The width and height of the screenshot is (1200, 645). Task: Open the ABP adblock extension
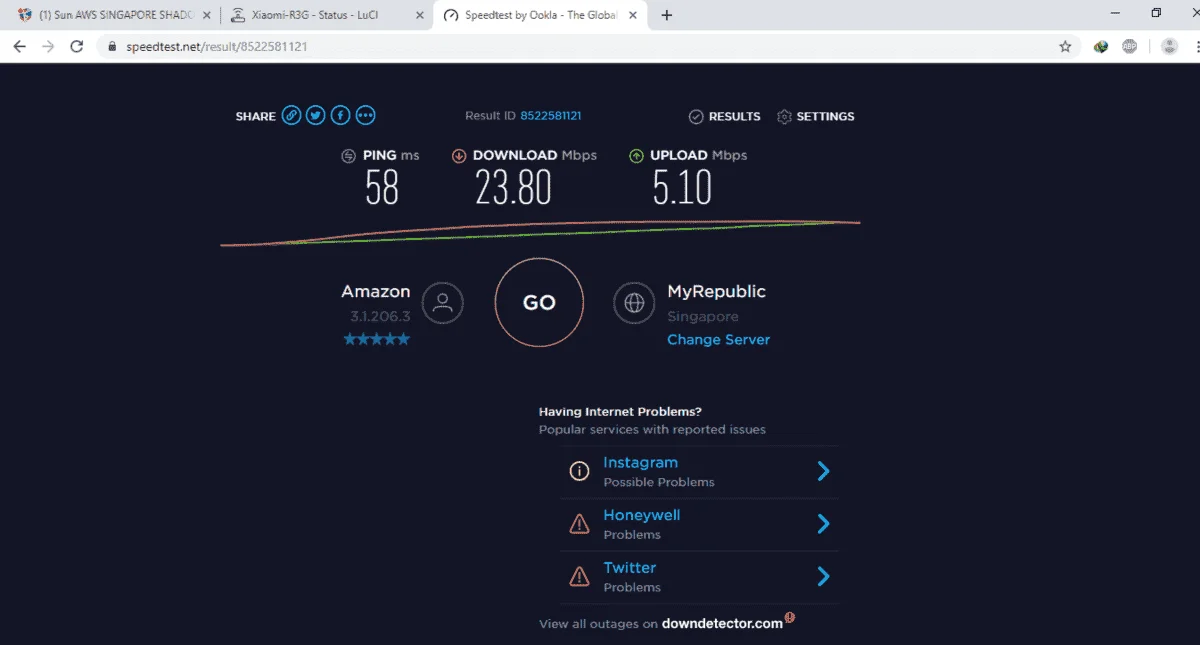1129,46
